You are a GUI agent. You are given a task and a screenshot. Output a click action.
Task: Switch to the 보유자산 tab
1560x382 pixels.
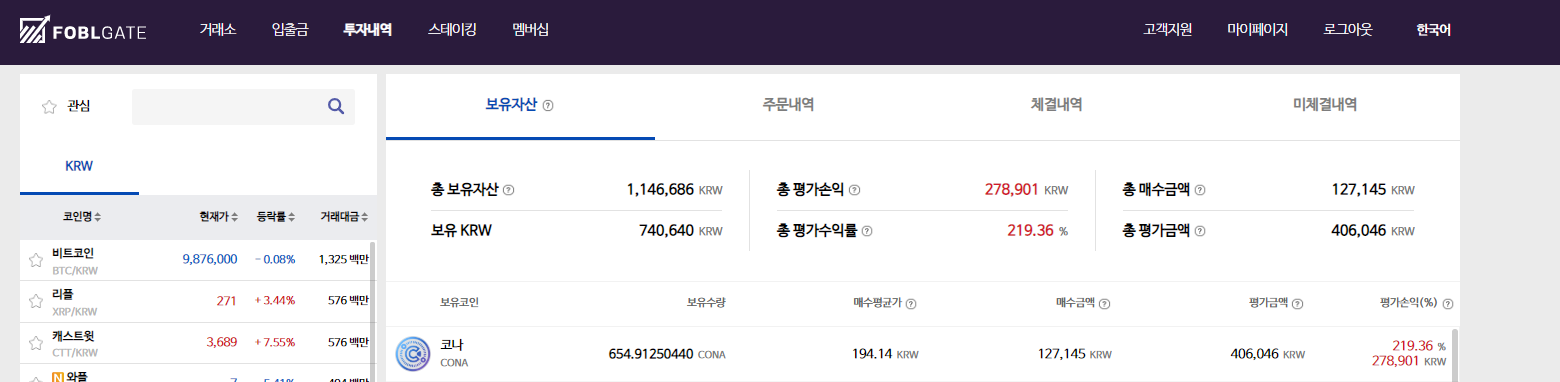(x=520, y=106)
